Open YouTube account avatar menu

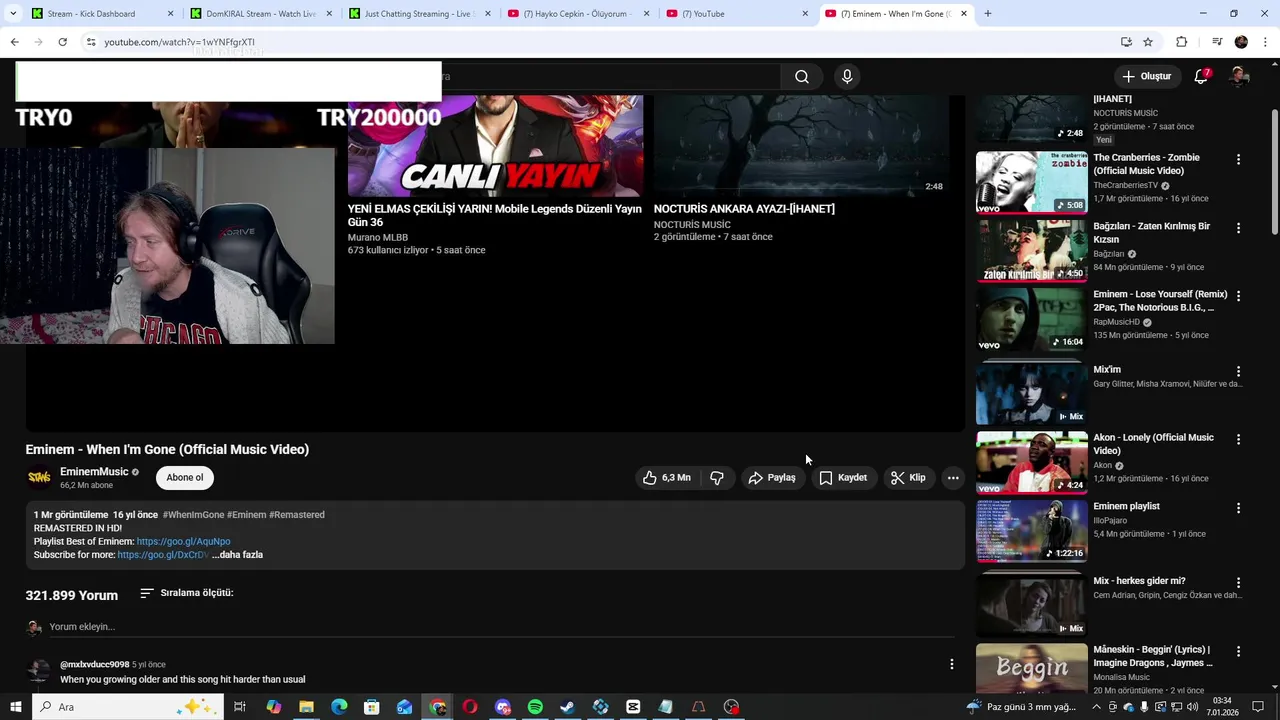(1238, 77)
